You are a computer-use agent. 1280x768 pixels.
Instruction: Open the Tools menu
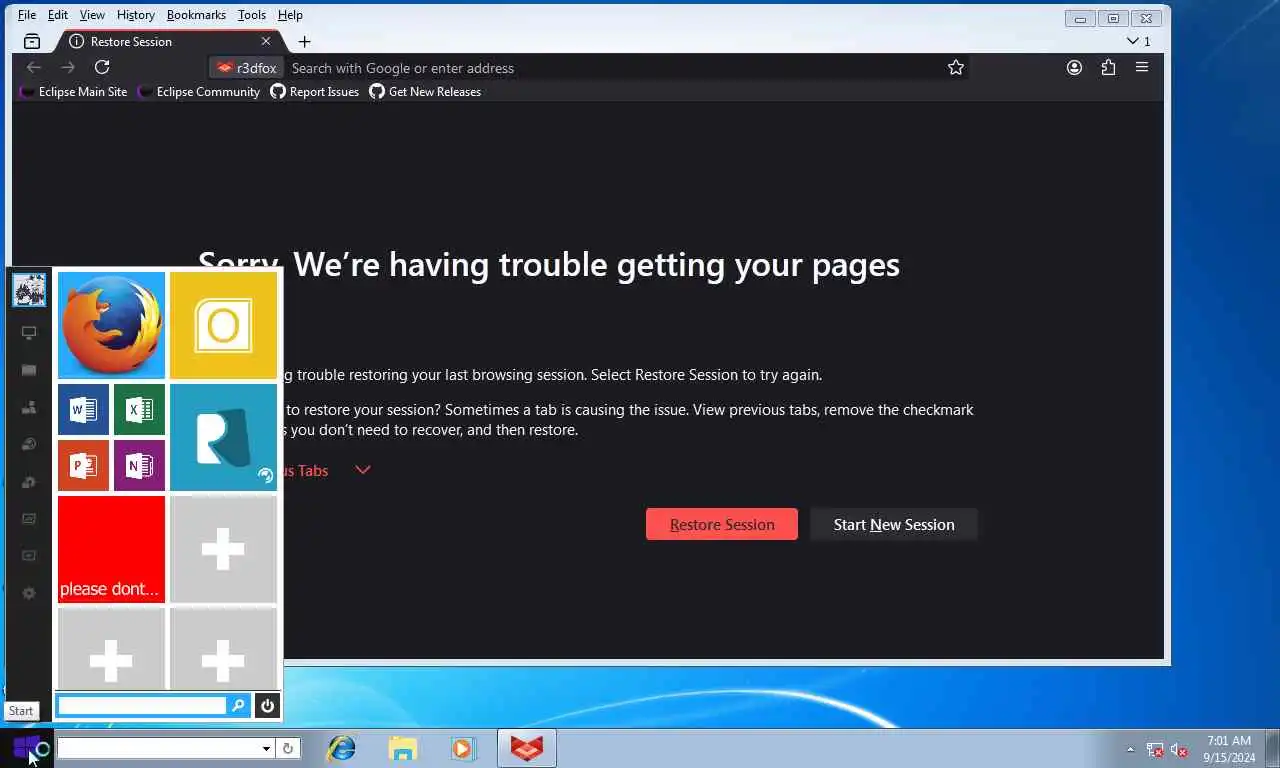point(252,15)
